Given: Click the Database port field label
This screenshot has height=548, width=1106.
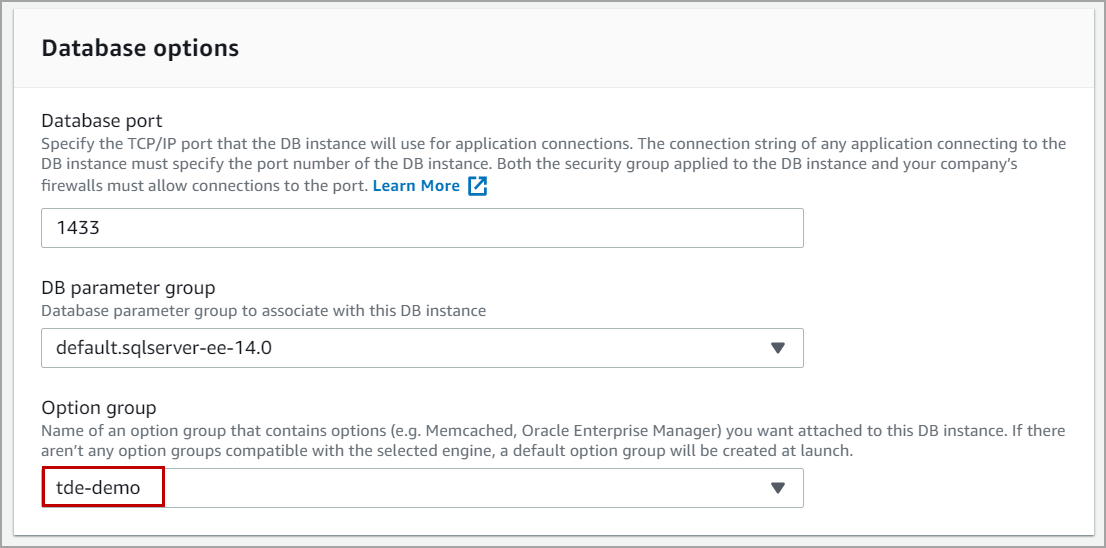Looking at the screenshot, I should point(102,122).
